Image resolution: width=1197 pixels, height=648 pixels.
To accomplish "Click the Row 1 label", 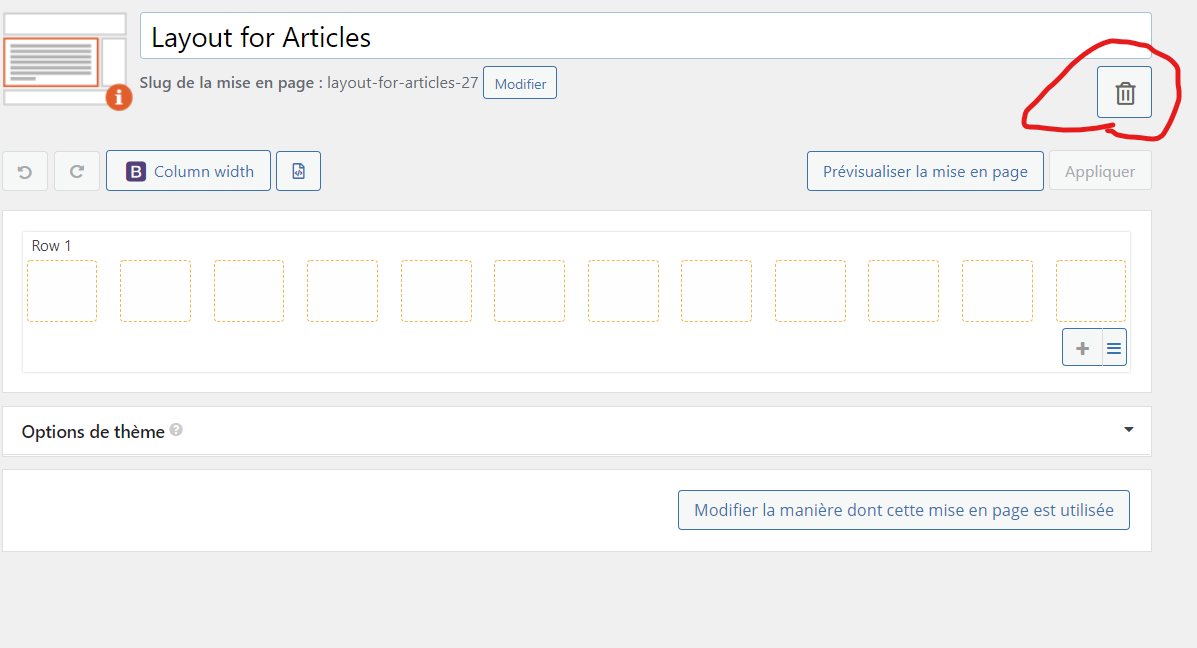I will tap(51, 246).
